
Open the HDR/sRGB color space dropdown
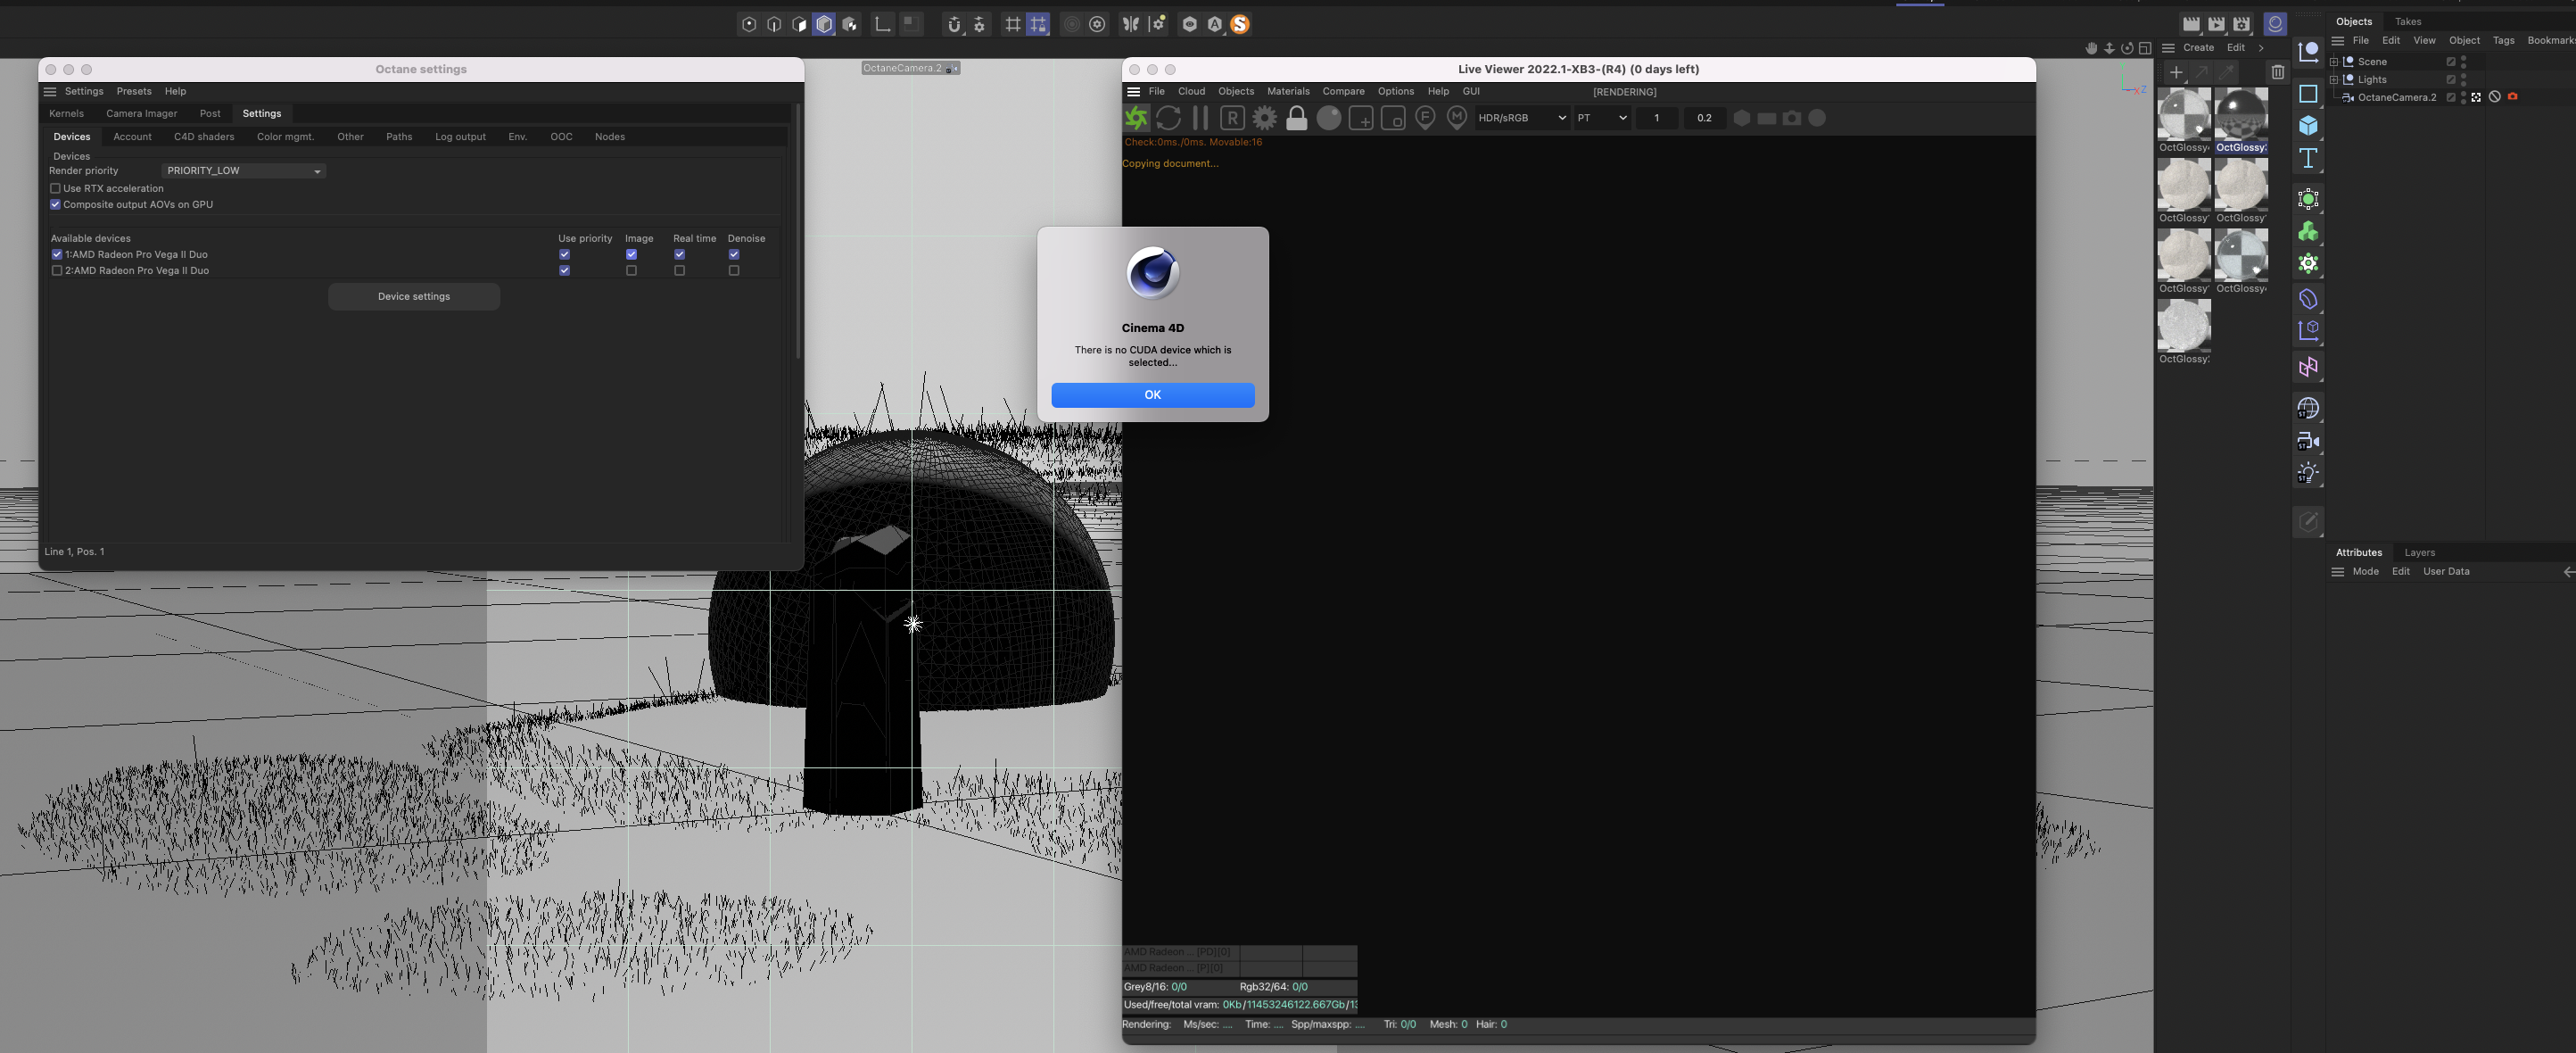coord(1520,118)
